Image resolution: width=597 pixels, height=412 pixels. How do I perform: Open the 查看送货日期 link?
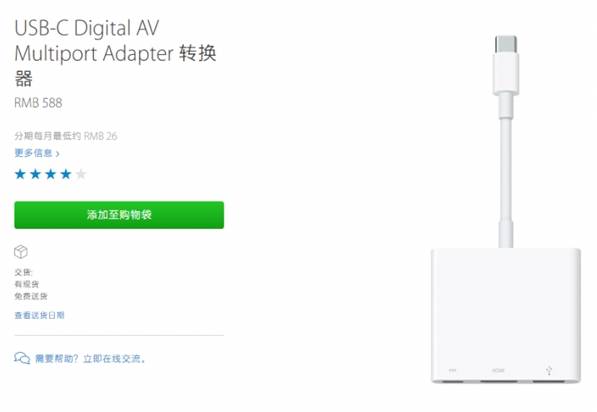39,315
